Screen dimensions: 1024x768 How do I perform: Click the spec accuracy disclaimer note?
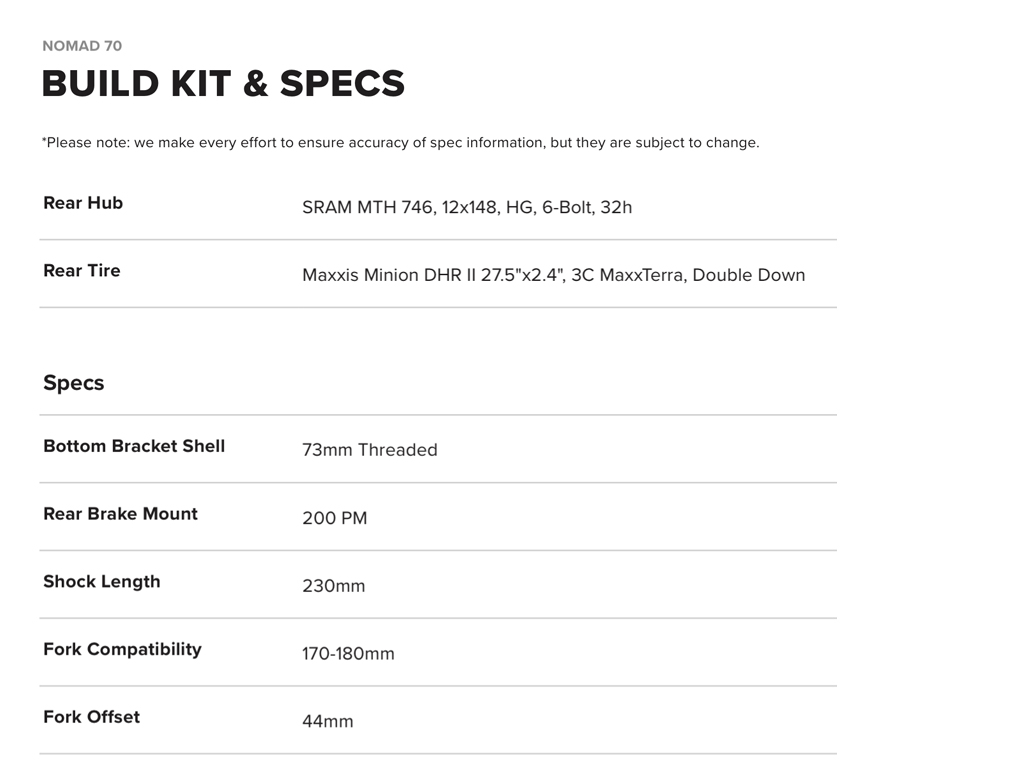(400, 142)
